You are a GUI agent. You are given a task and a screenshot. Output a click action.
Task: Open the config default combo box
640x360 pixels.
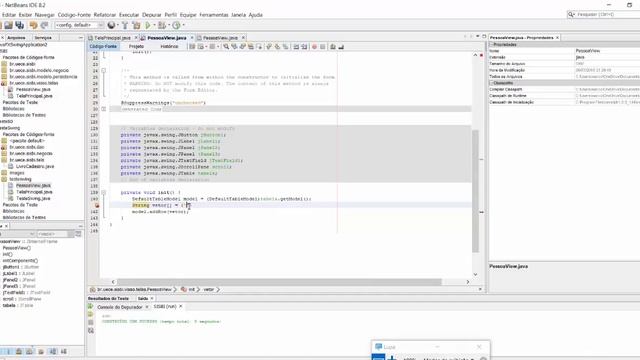(x=80, y=25)
